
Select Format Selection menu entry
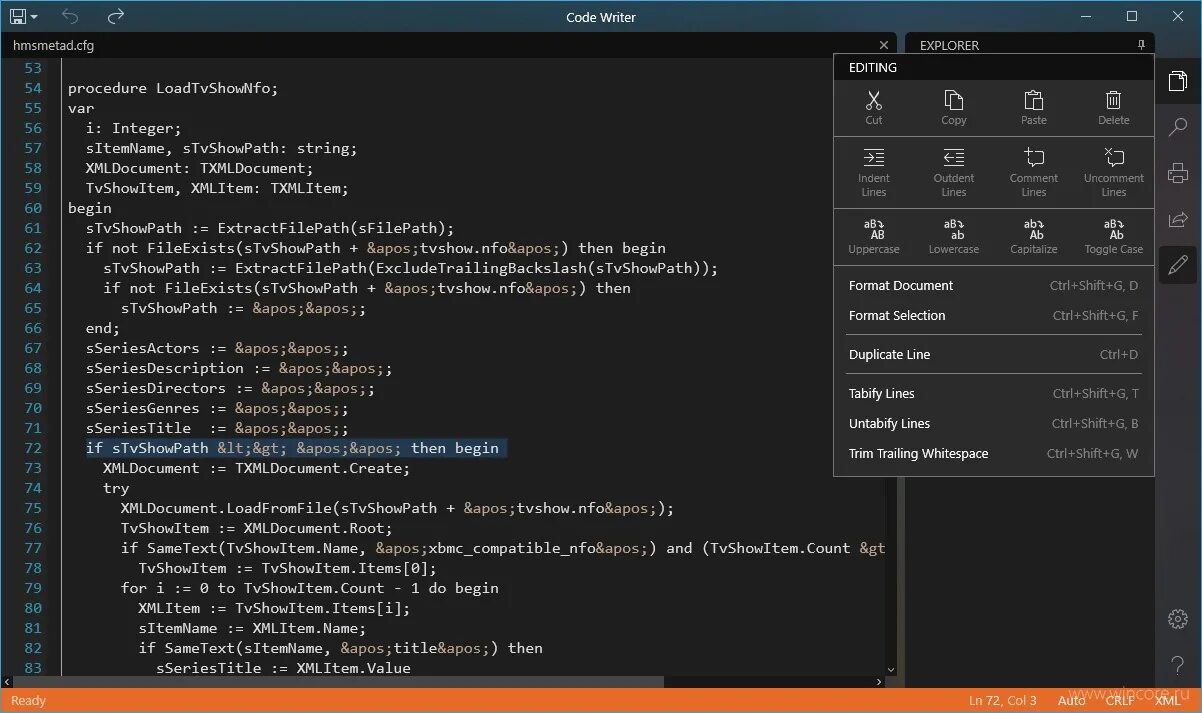[x=994, y=315]
